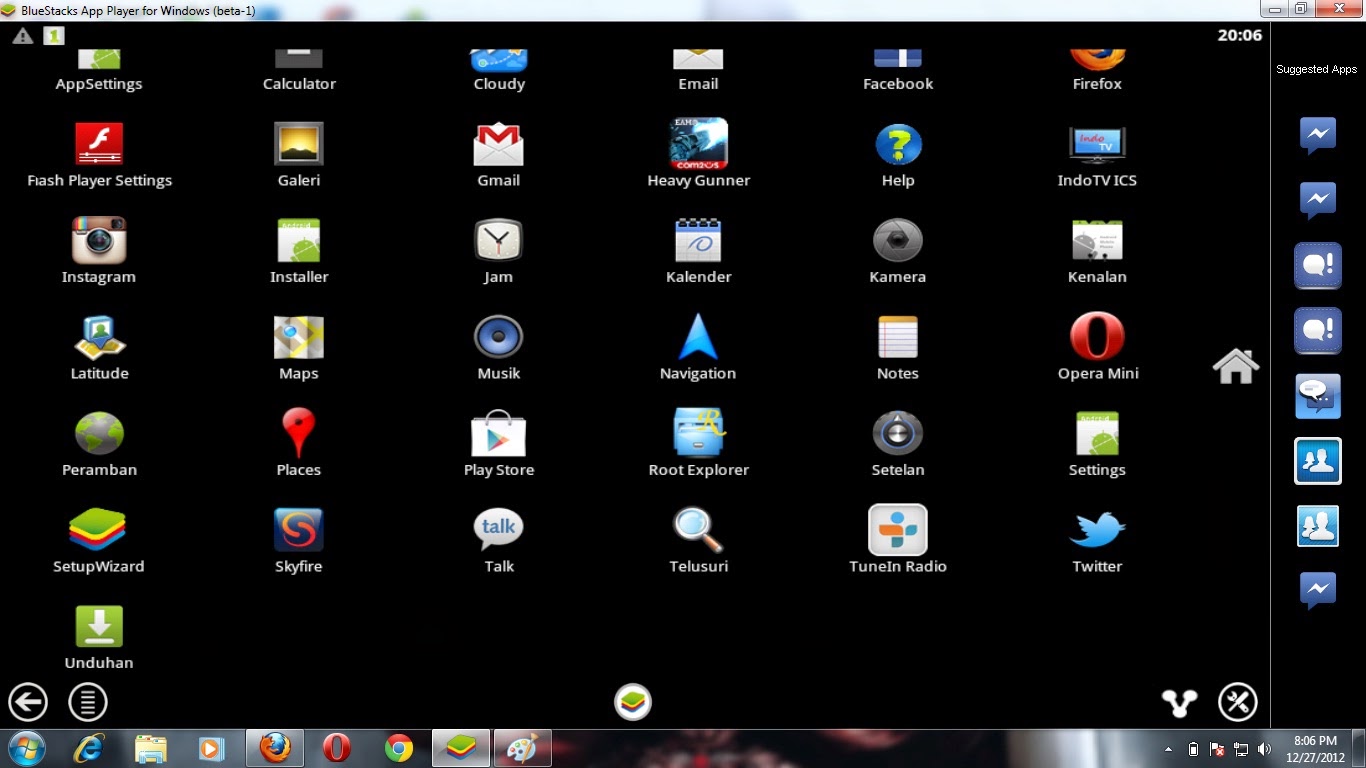Switch to Paint in the taskbar
The width and height of the screenshot is (1366, 768).
(522, 748)
